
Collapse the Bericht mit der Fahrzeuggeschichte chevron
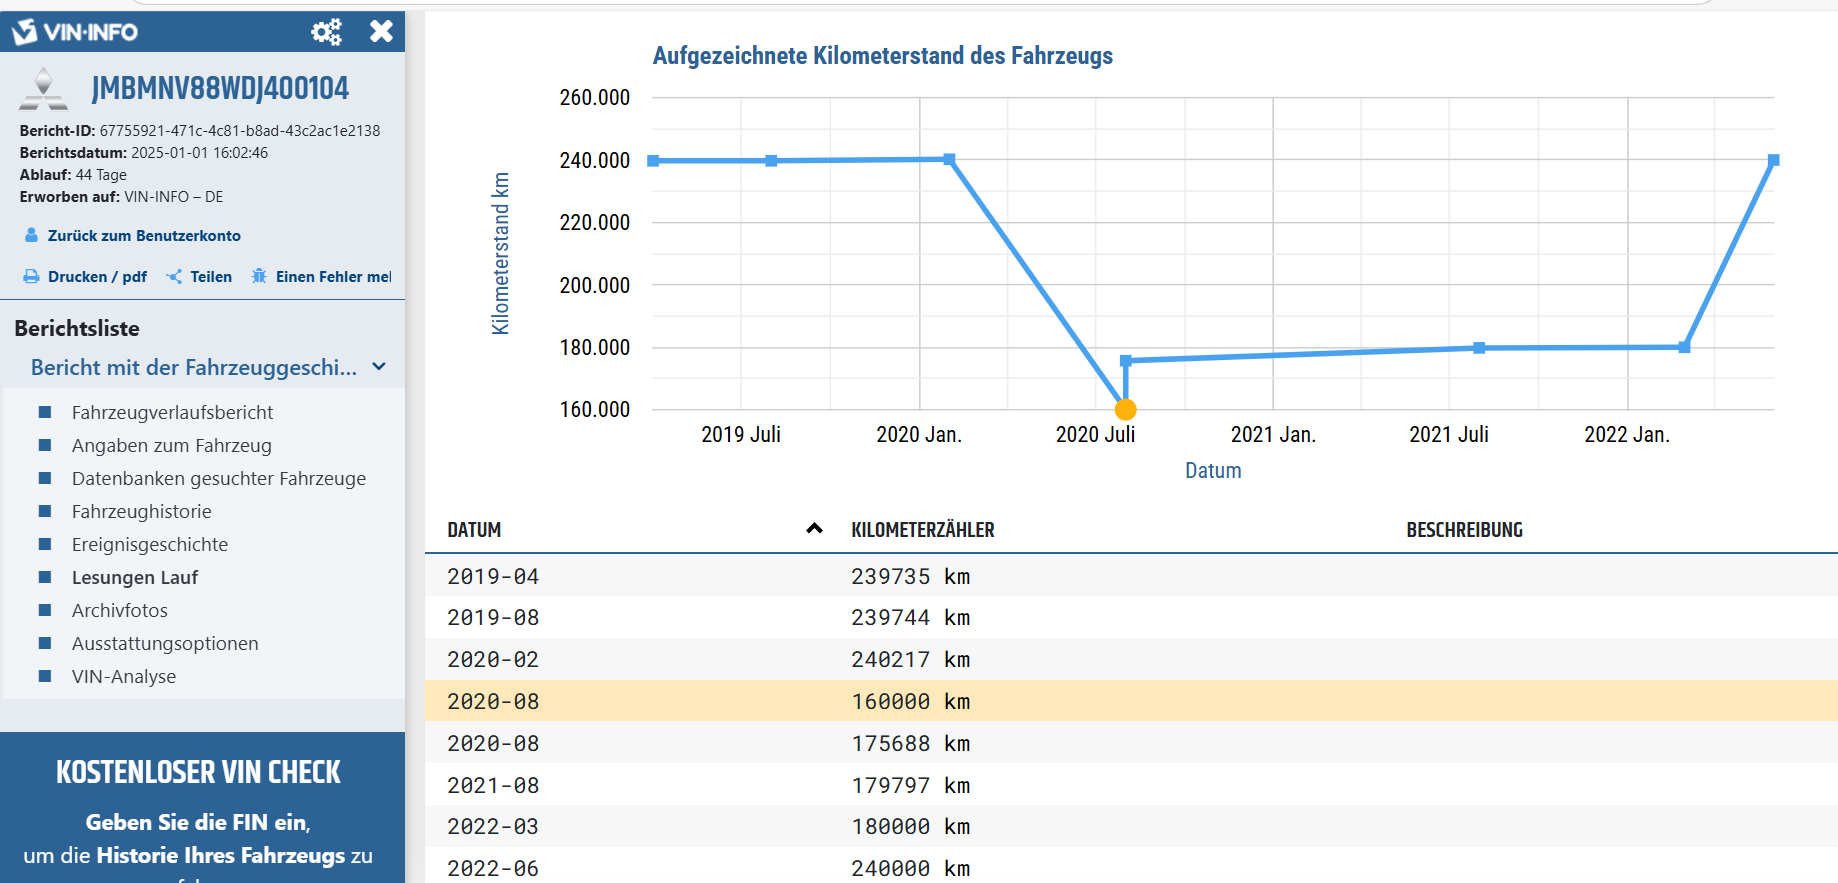click(379, 367)
